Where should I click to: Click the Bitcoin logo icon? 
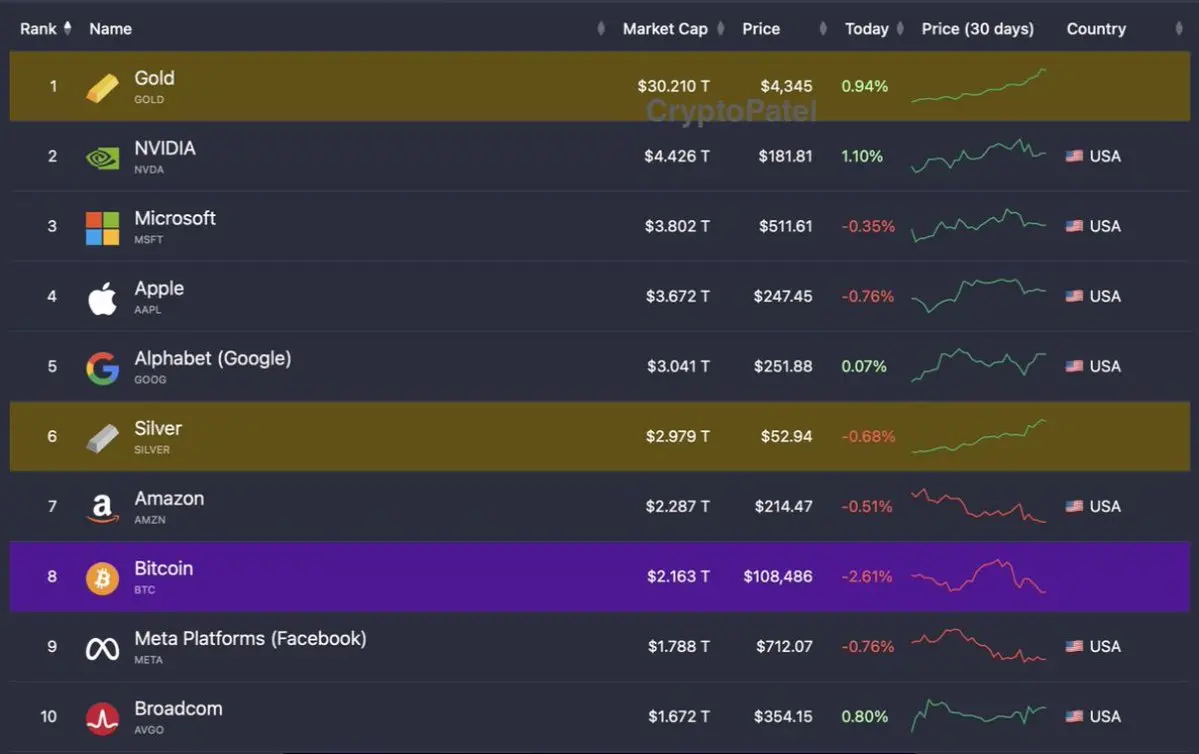[102, 578]
